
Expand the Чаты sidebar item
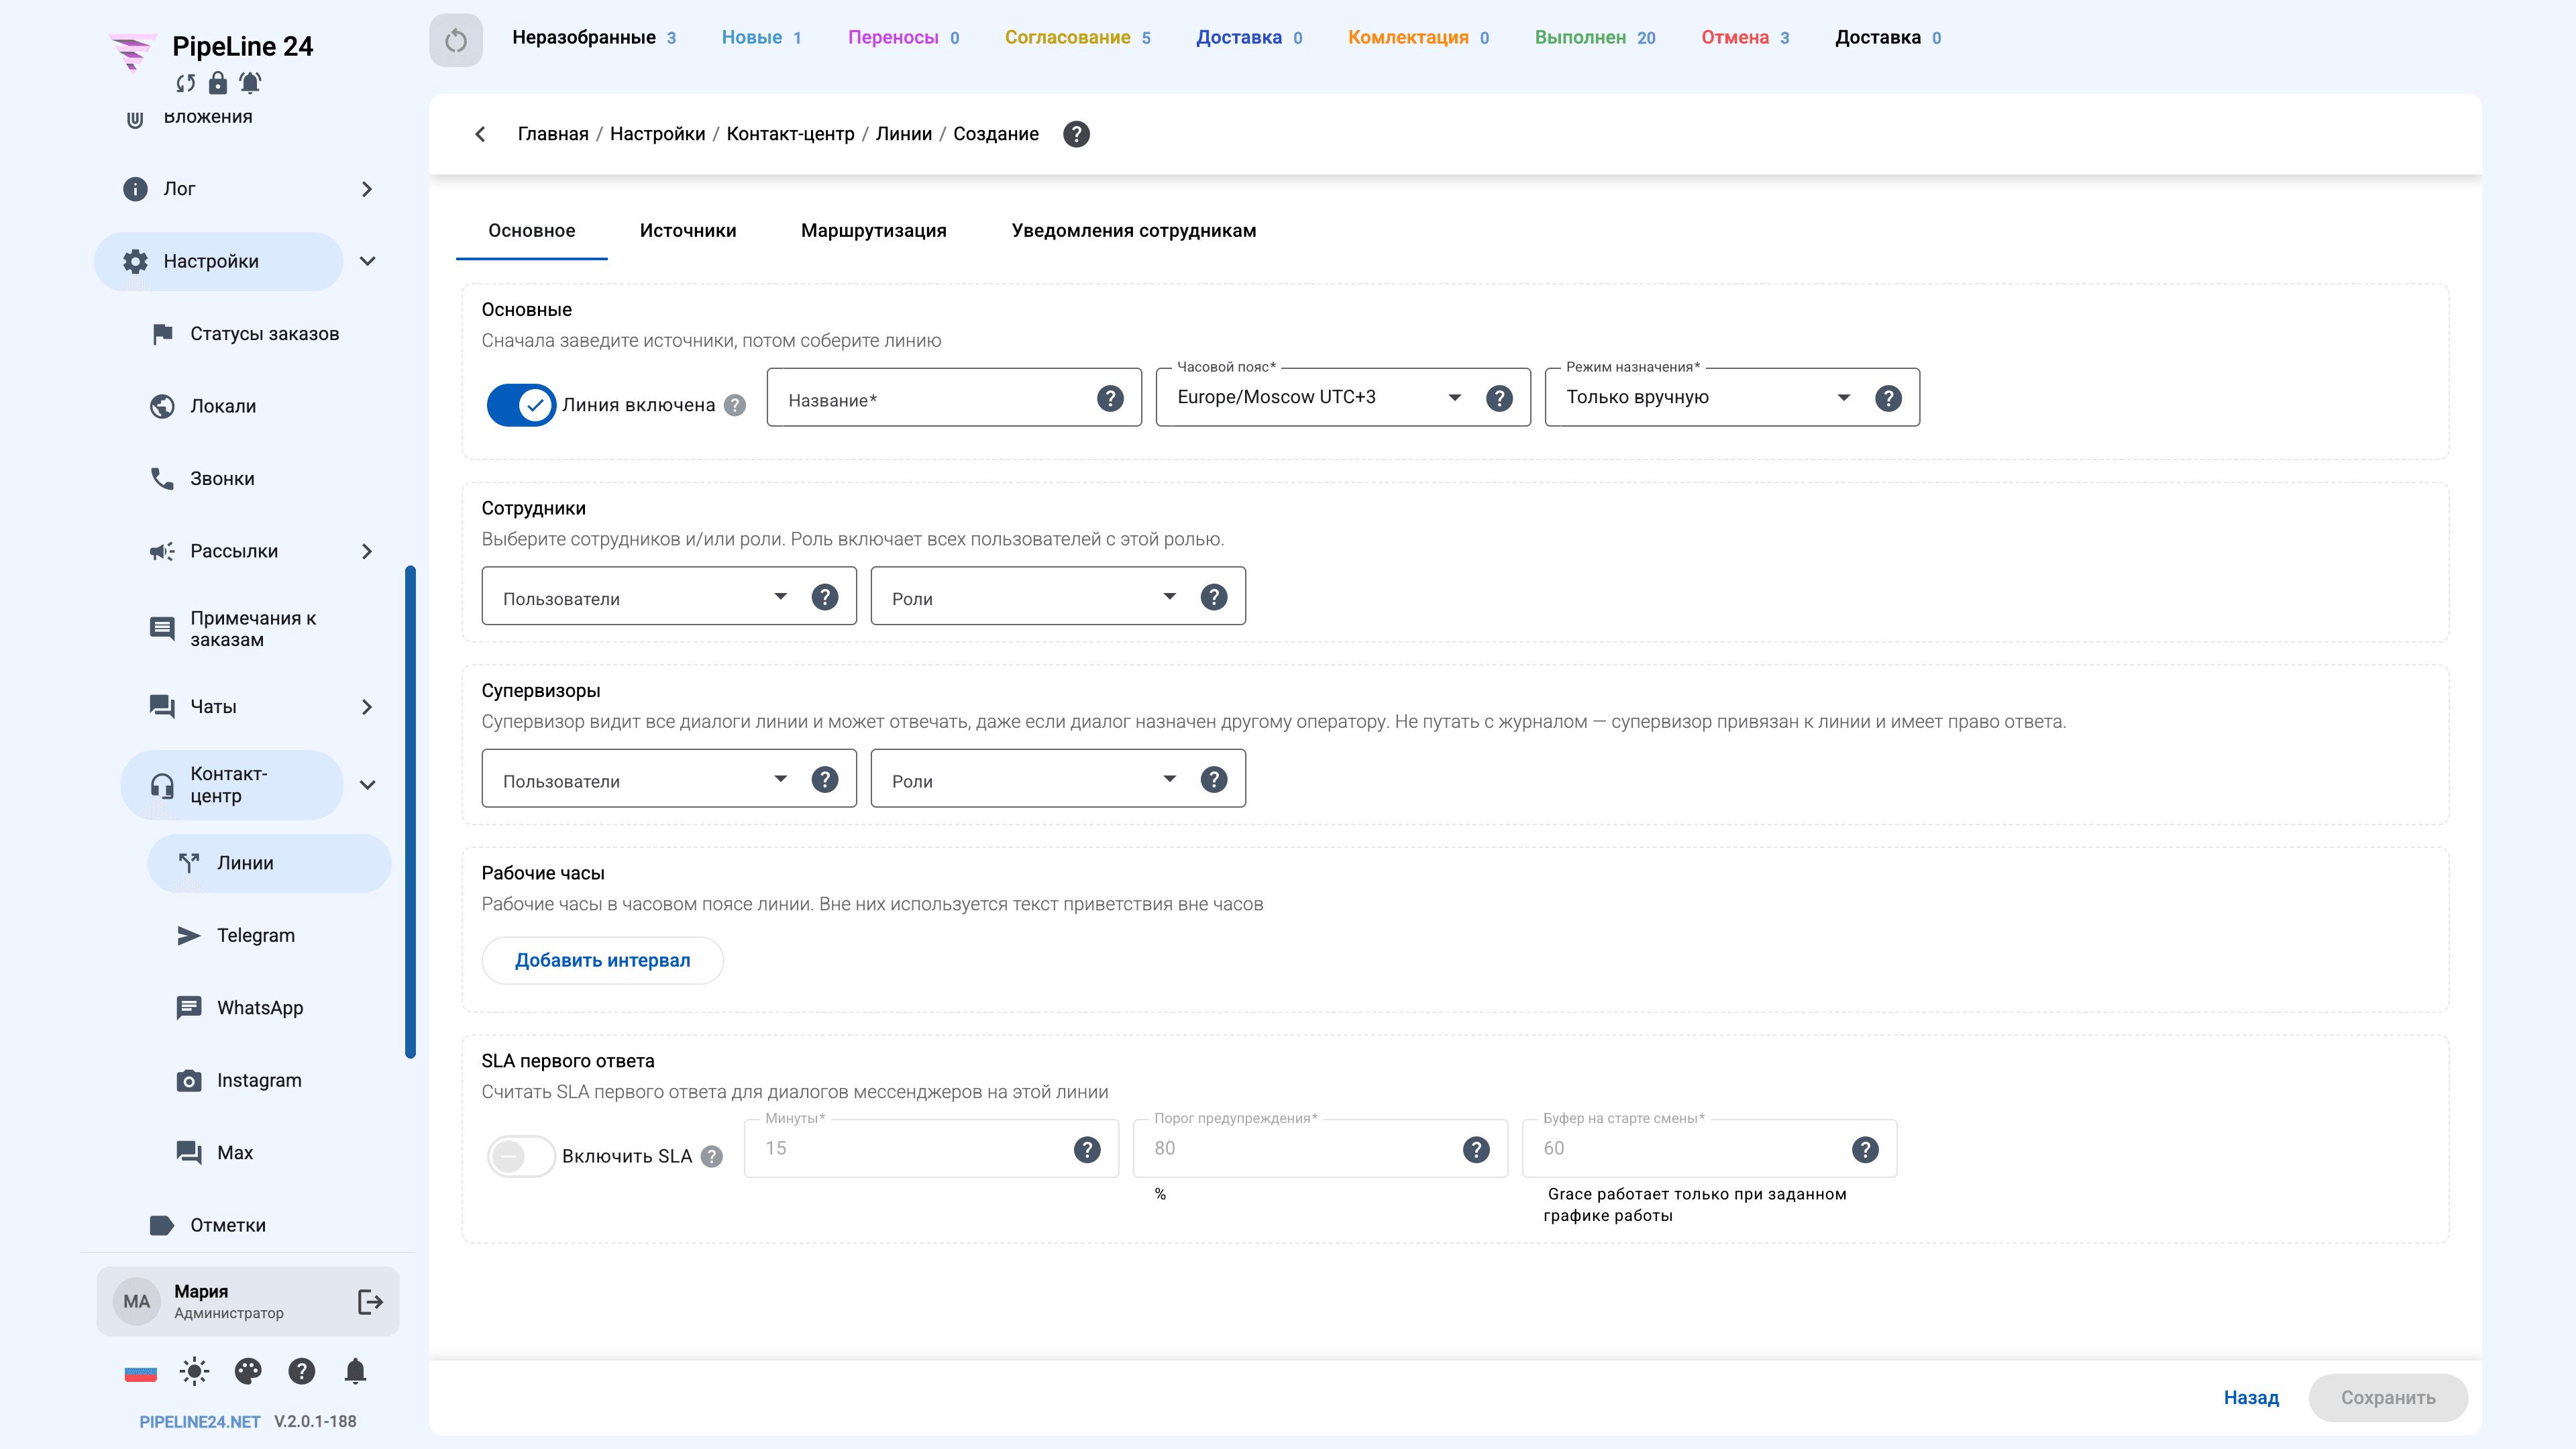(367, 707)
